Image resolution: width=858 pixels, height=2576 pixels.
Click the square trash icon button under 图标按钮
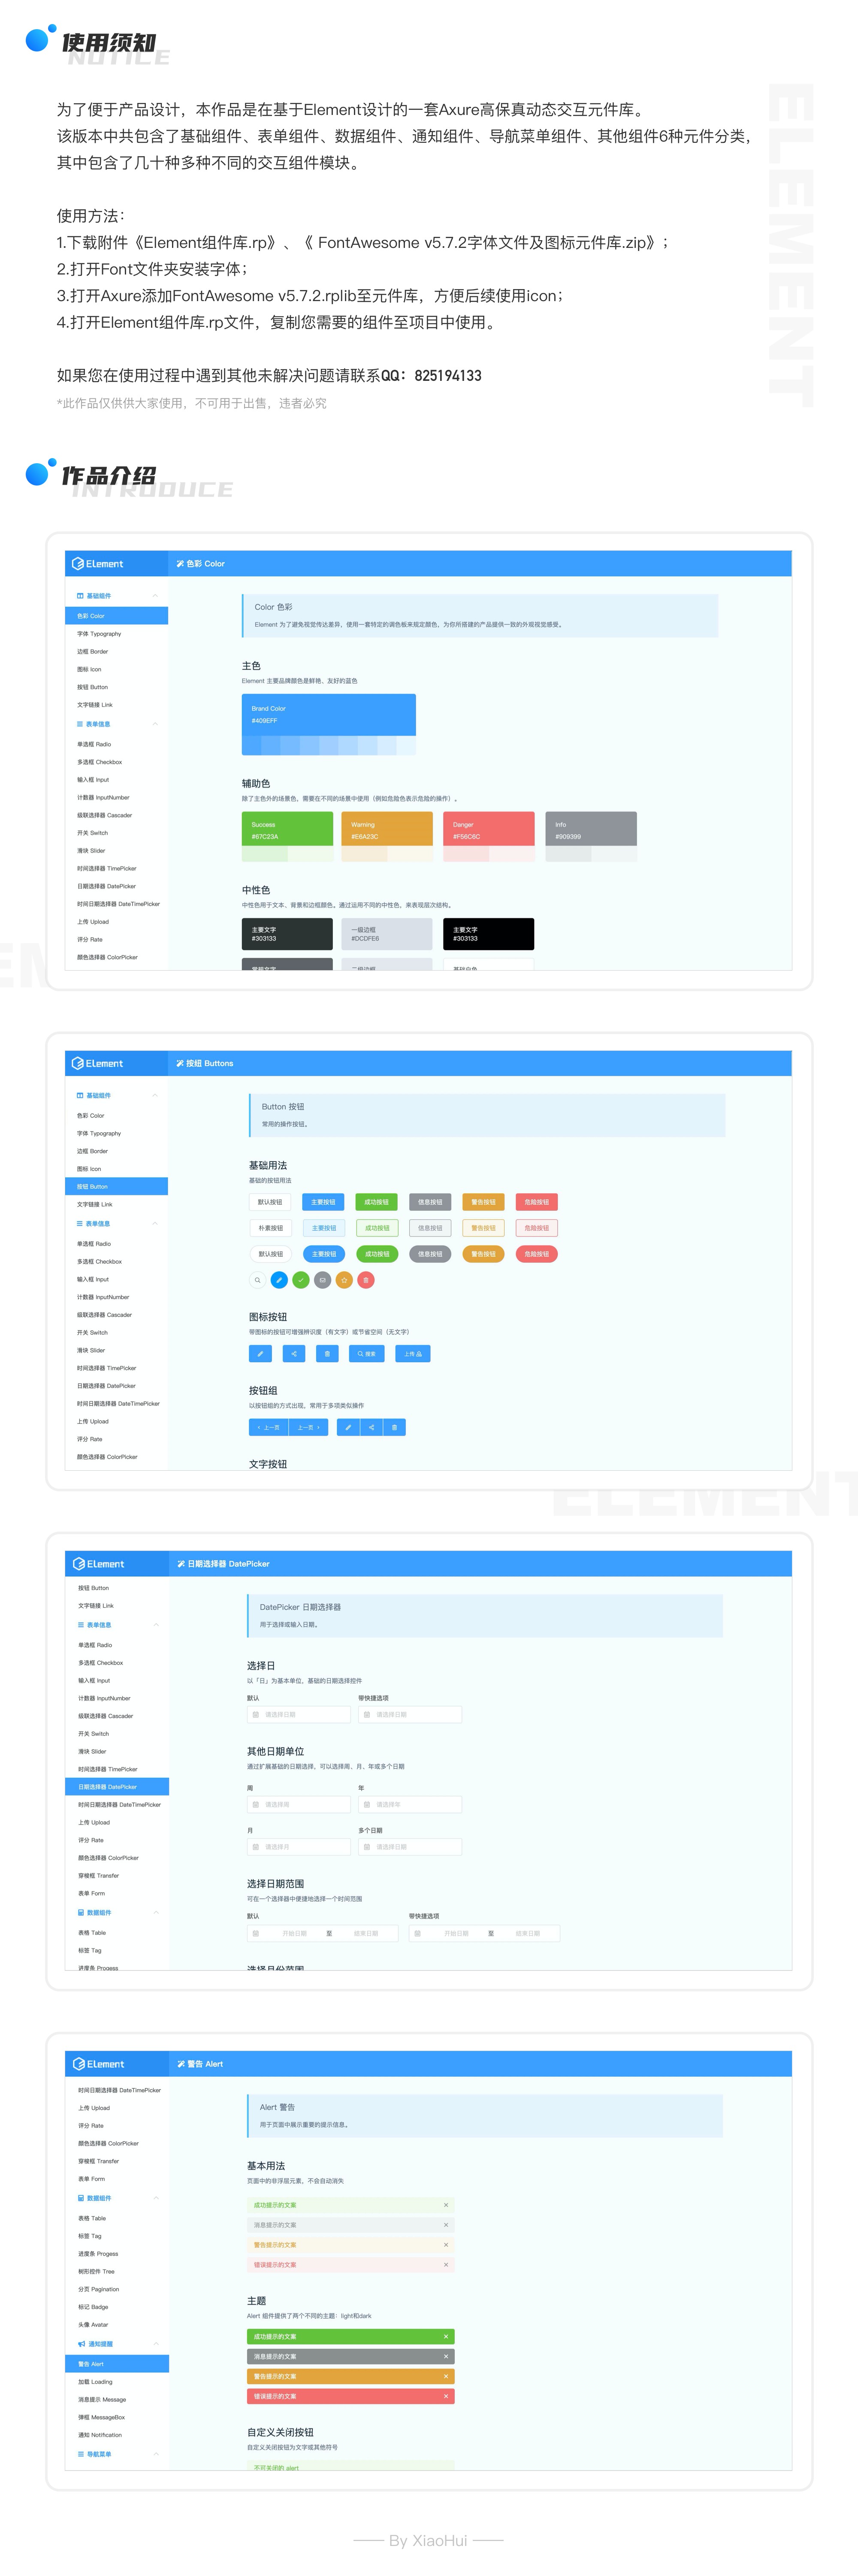point(327,1354)
